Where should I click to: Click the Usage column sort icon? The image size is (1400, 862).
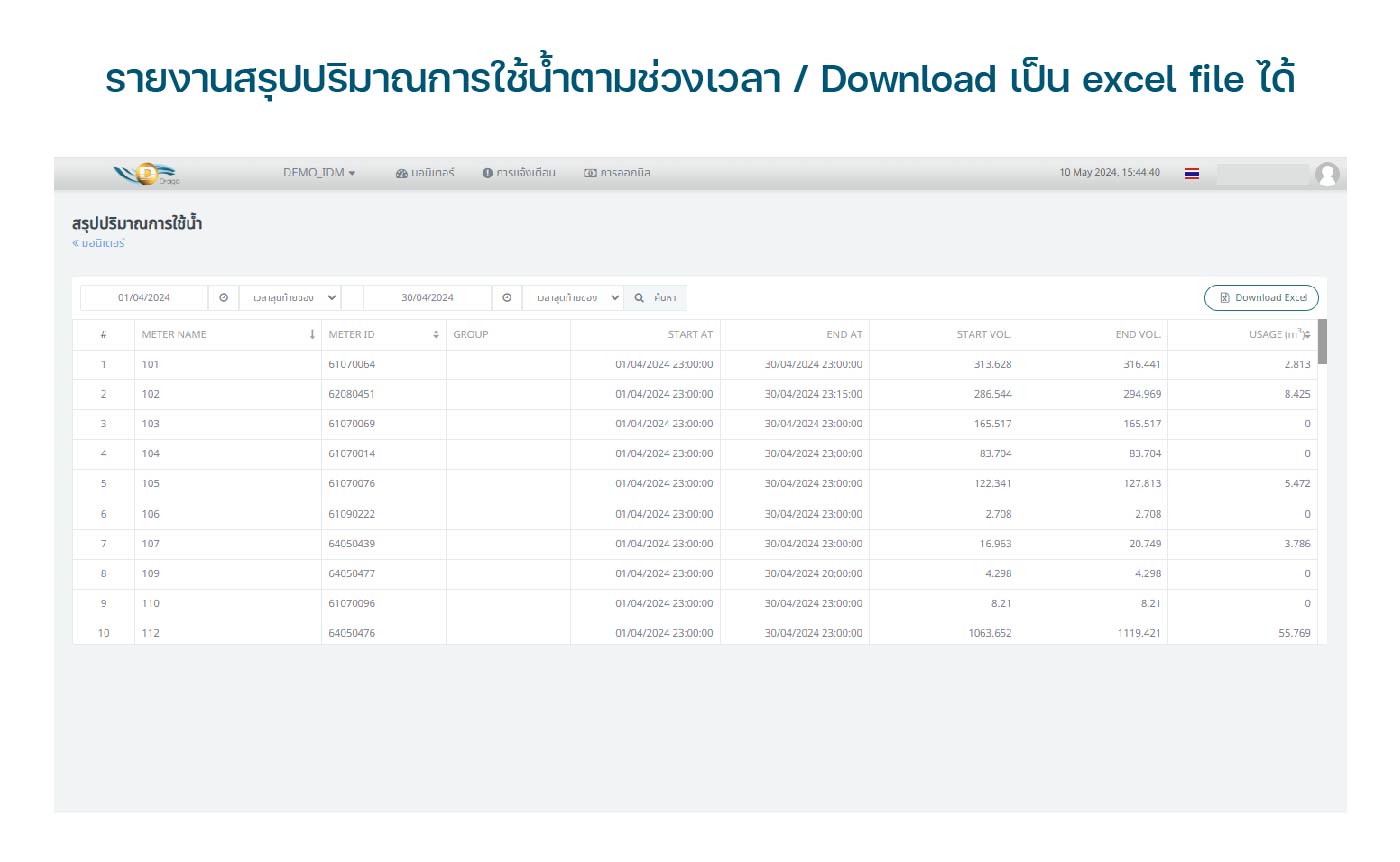click(x=1307, y=335)
